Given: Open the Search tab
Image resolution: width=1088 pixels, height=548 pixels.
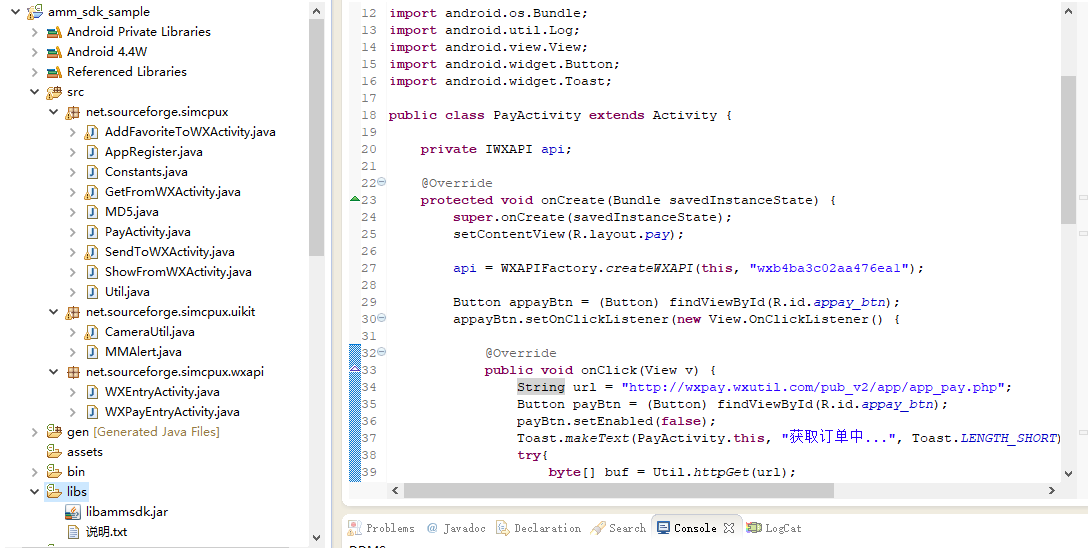Looking at the screenshot, I should (619, 528).
